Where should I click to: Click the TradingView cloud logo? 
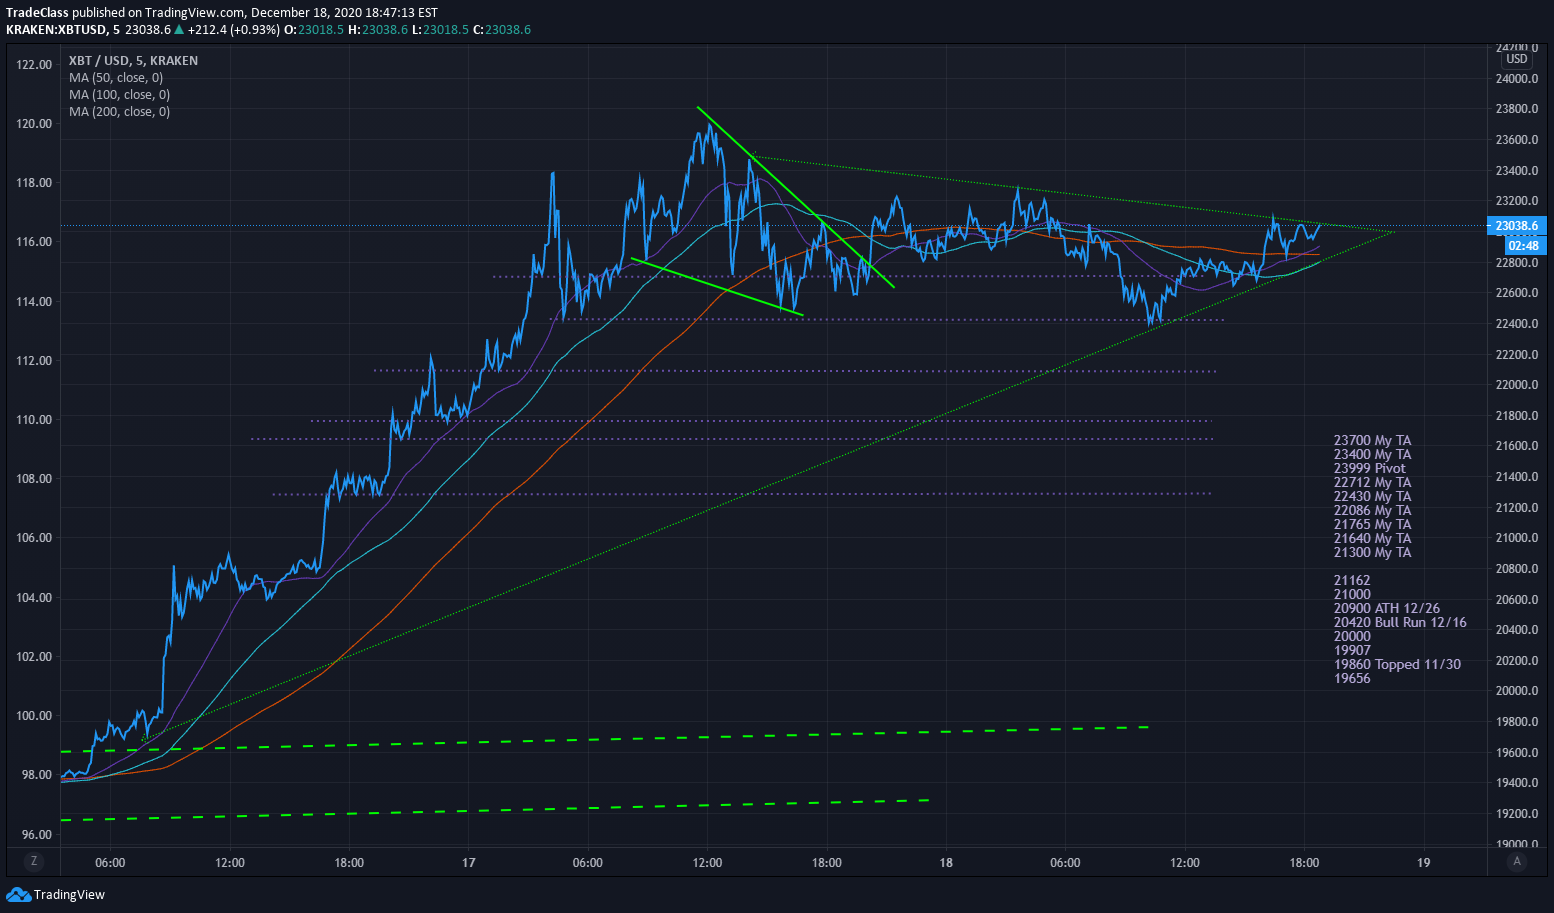pos(18,894)
